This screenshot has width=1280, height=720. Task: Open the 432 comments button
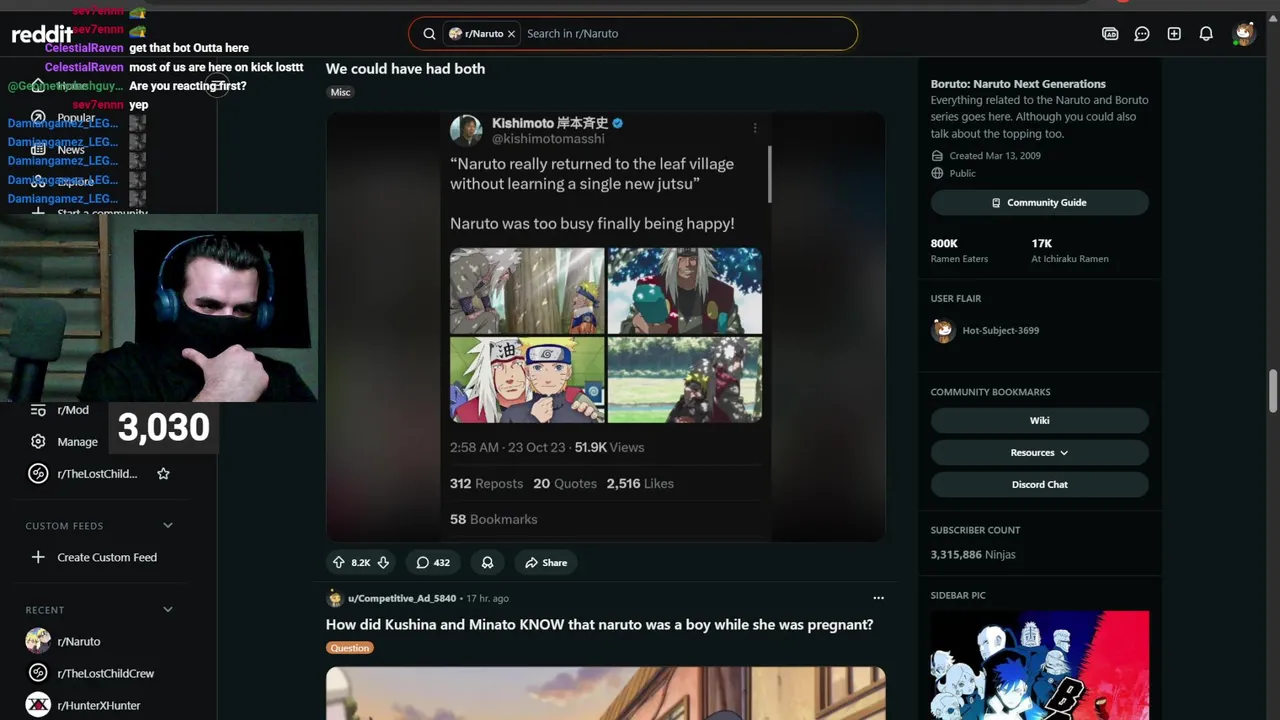click(433, 562)
